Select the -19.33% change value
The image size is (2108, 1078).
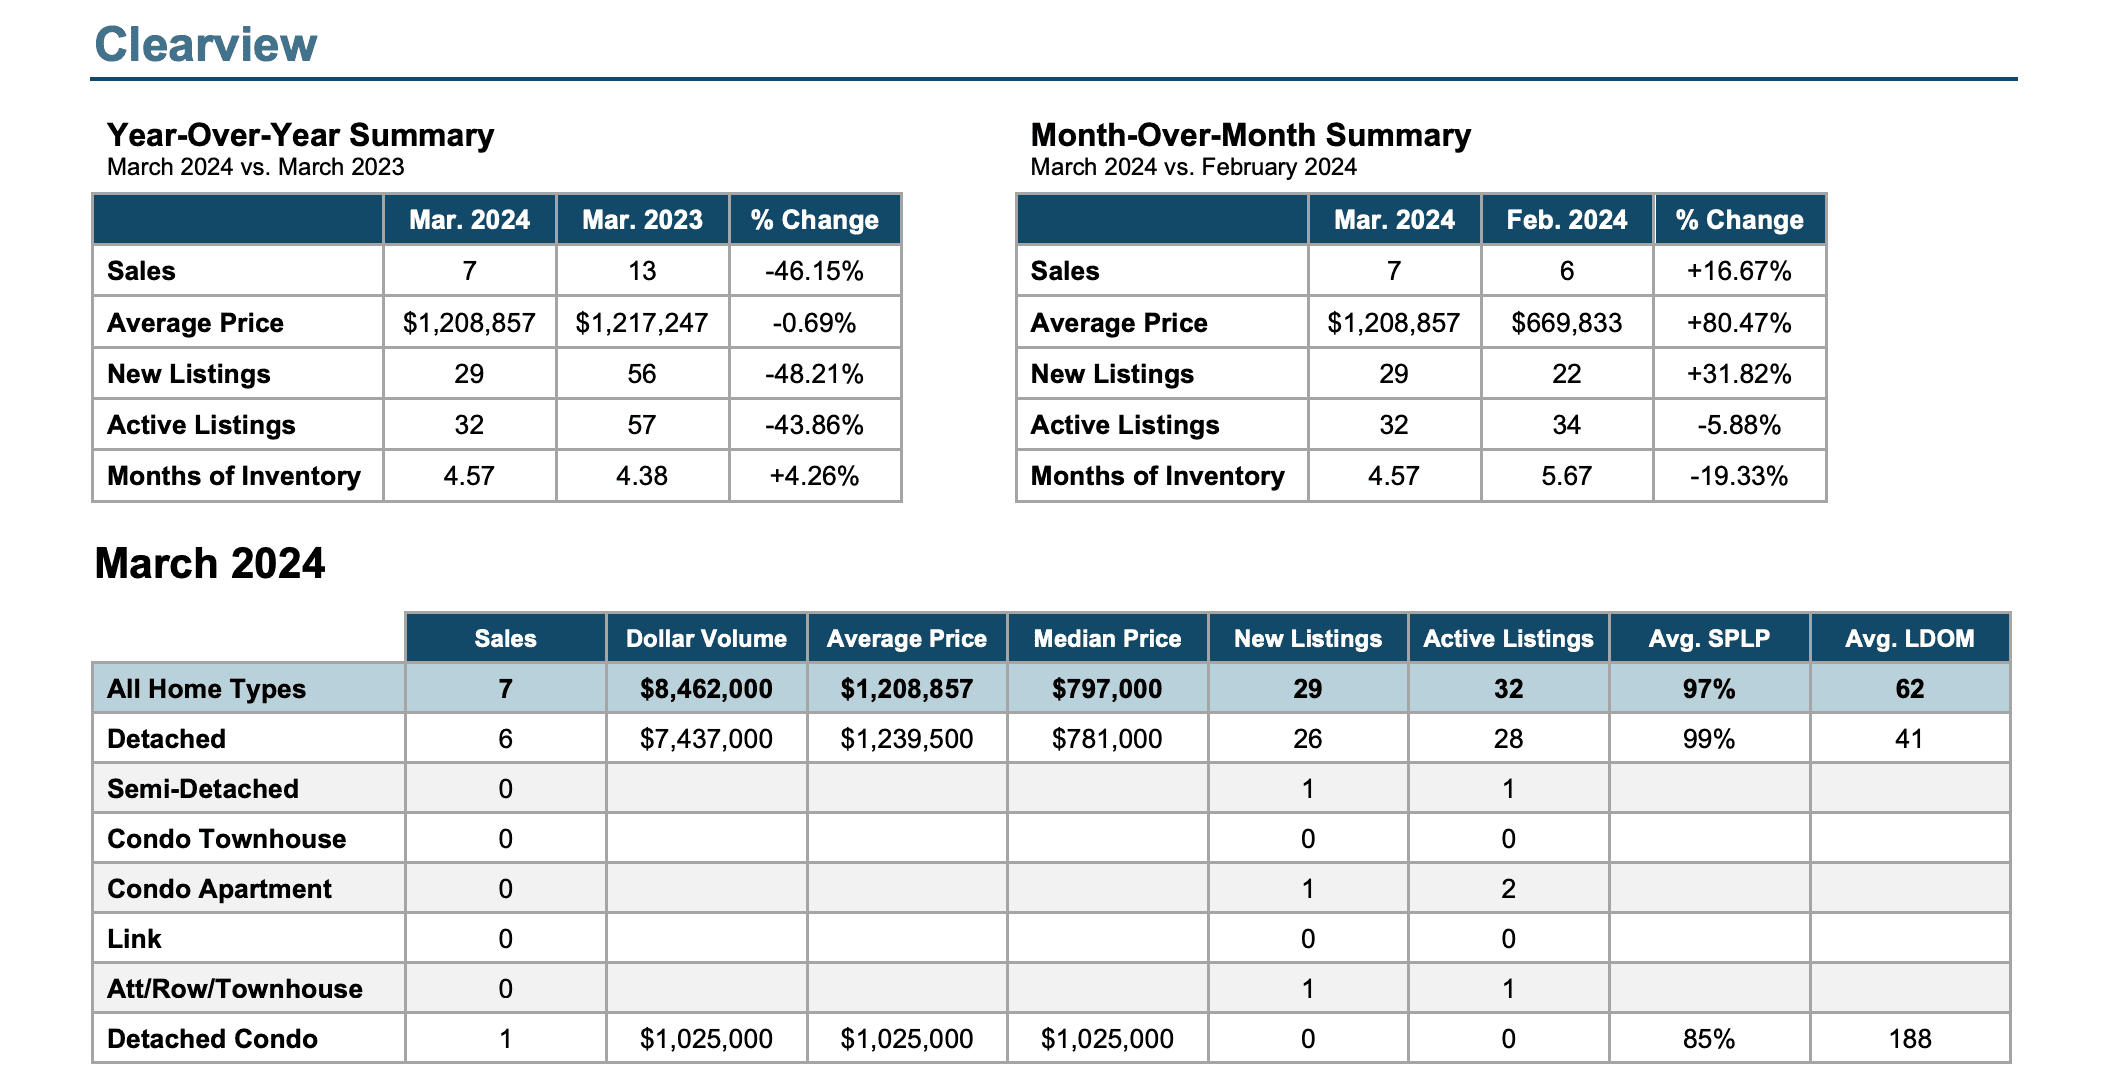(1739, 476)
